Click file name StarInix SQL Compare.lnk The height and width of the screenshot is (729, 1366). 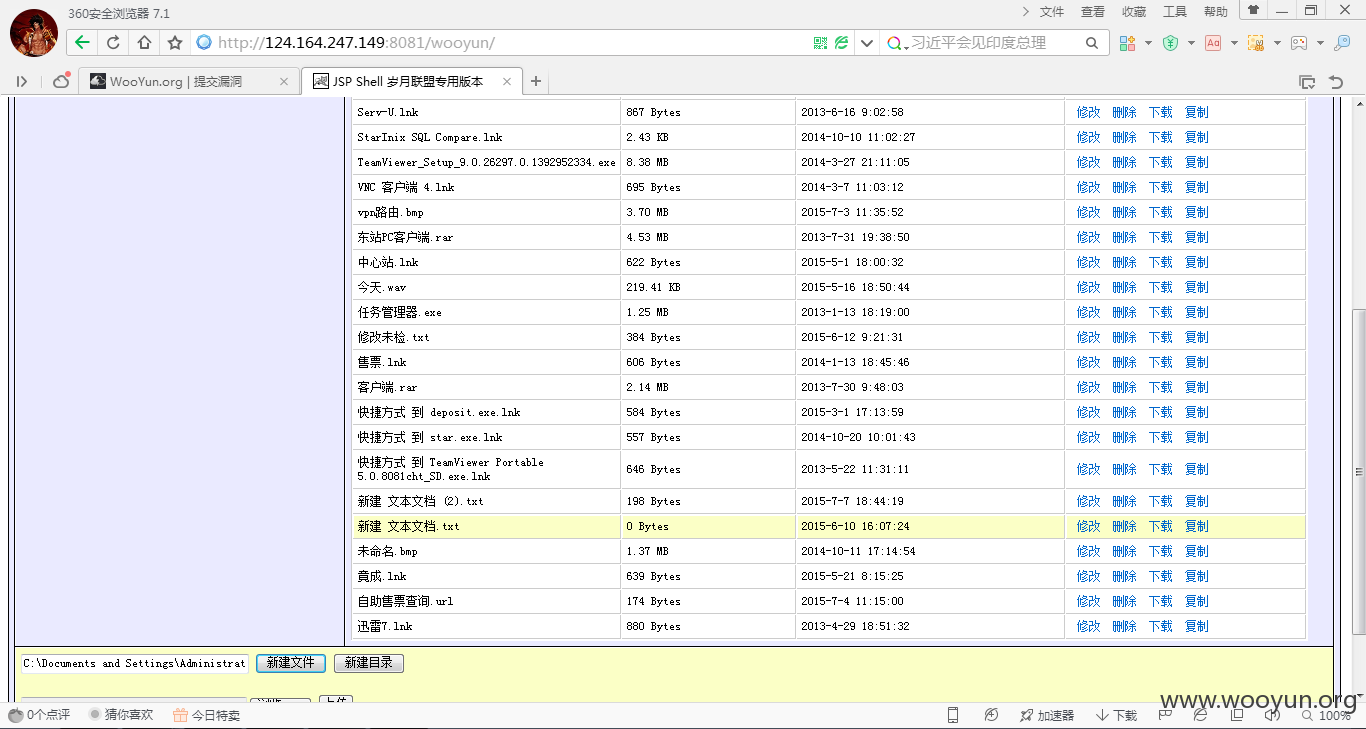click(430, 137)
